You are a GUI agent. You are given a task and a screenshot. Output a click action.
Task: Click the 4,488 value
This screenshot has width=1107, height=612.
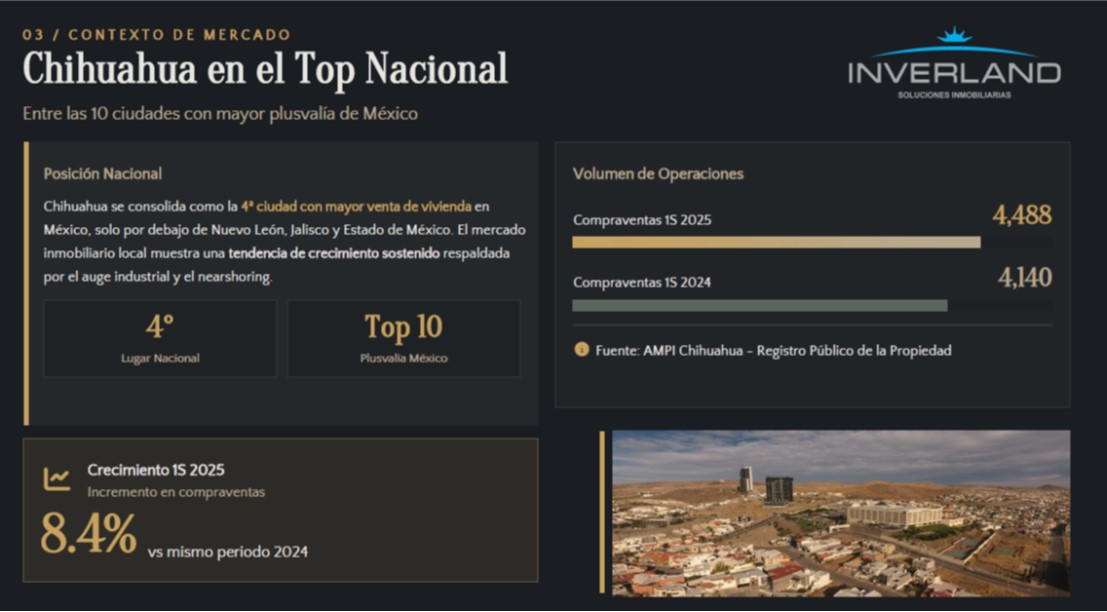click(x=1021, y=215)
